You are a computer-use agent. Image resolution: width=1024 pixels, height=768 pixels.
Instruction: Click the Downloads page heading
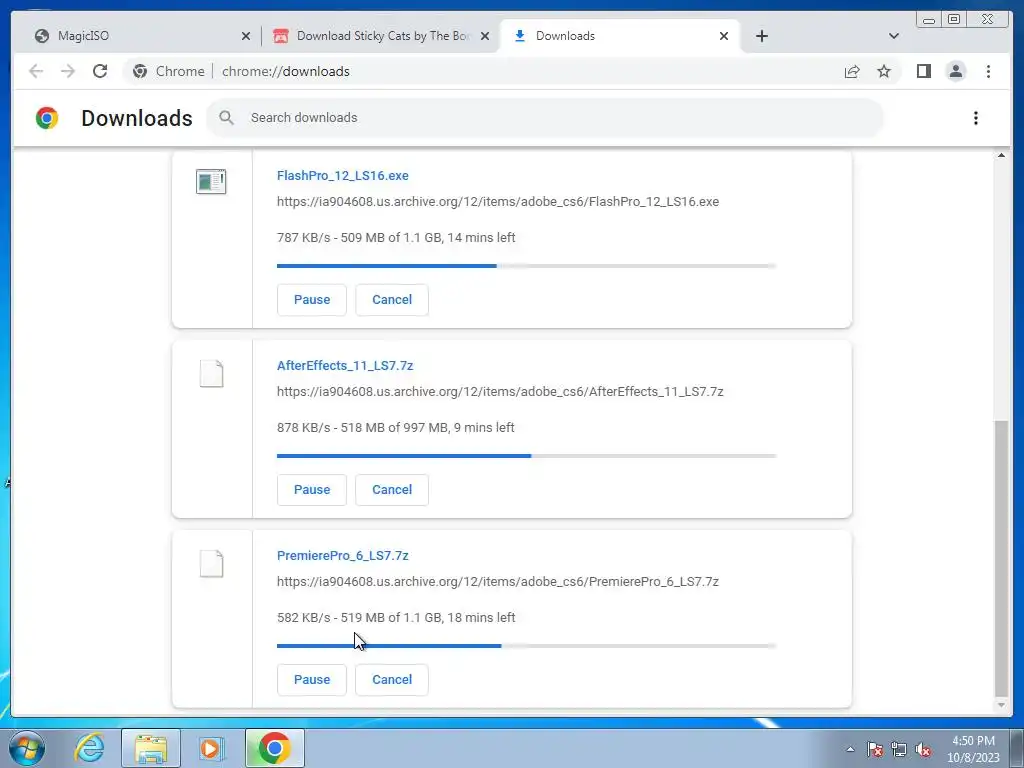[136, 118]
